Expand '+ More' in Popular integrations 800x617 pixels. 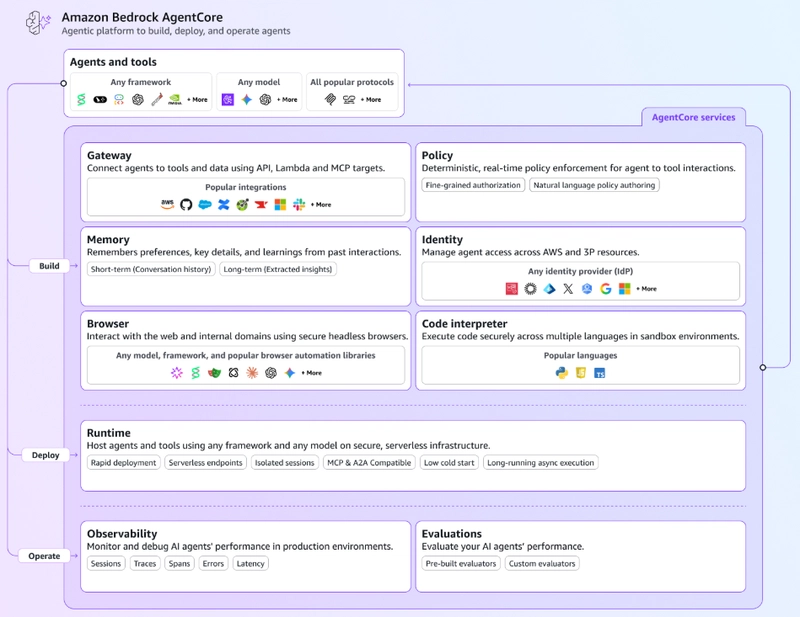pyautogui.click(x=321, y=205)
